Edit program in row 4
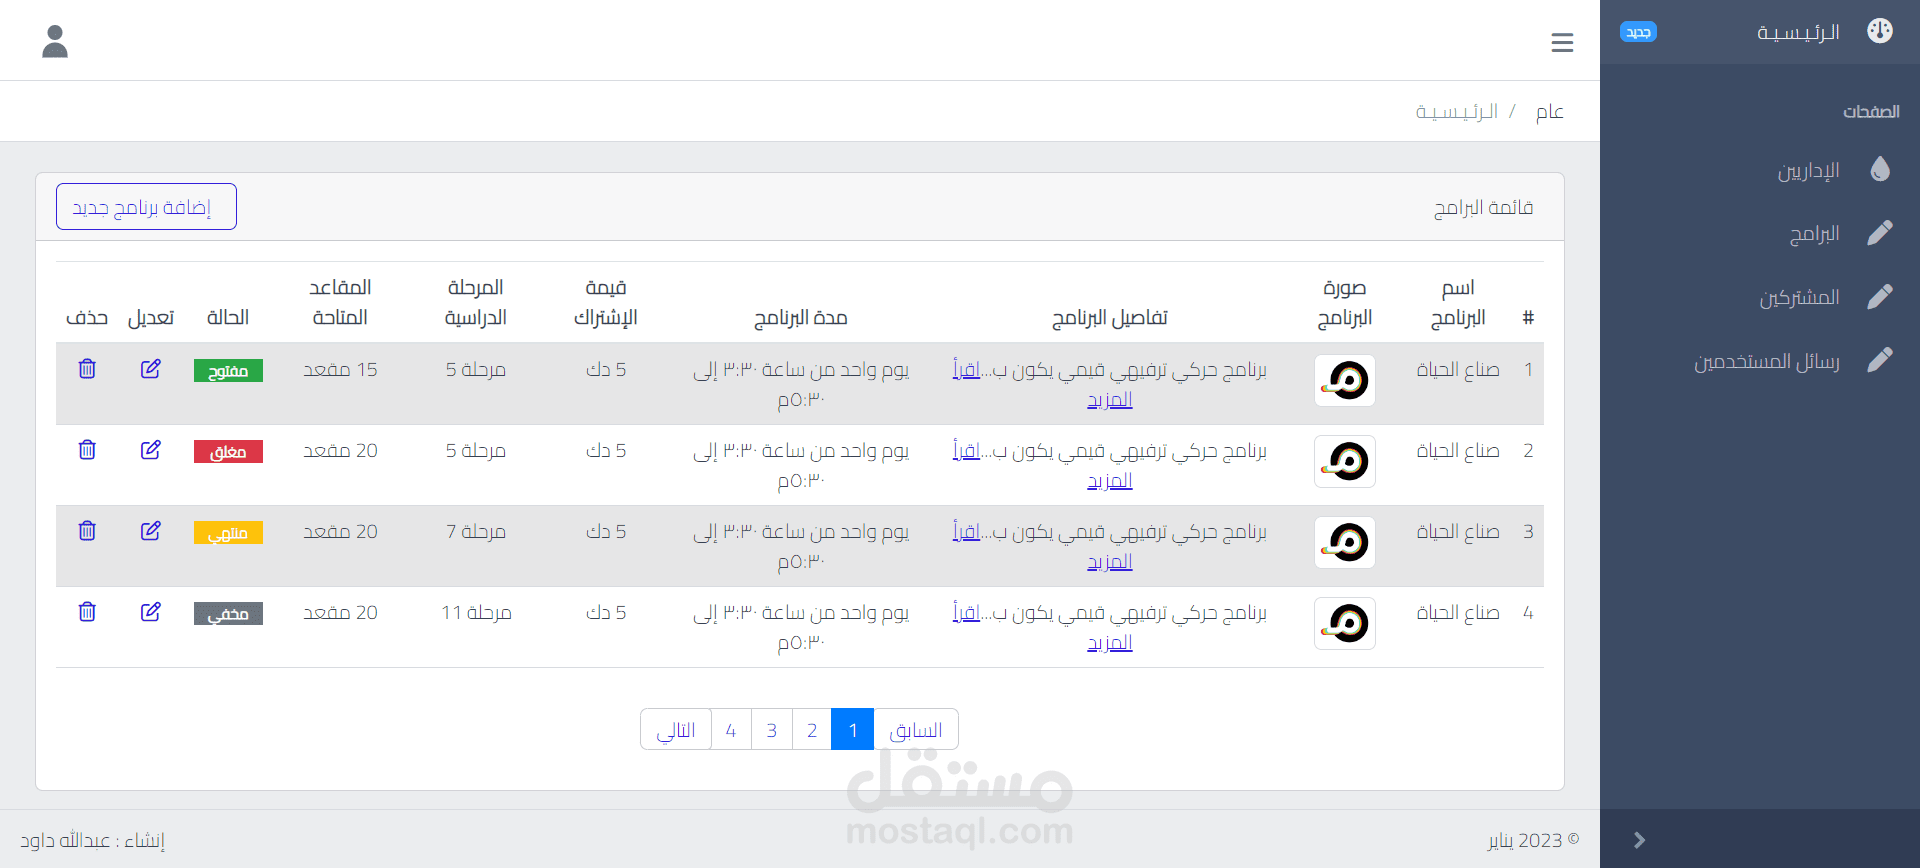 151,612
